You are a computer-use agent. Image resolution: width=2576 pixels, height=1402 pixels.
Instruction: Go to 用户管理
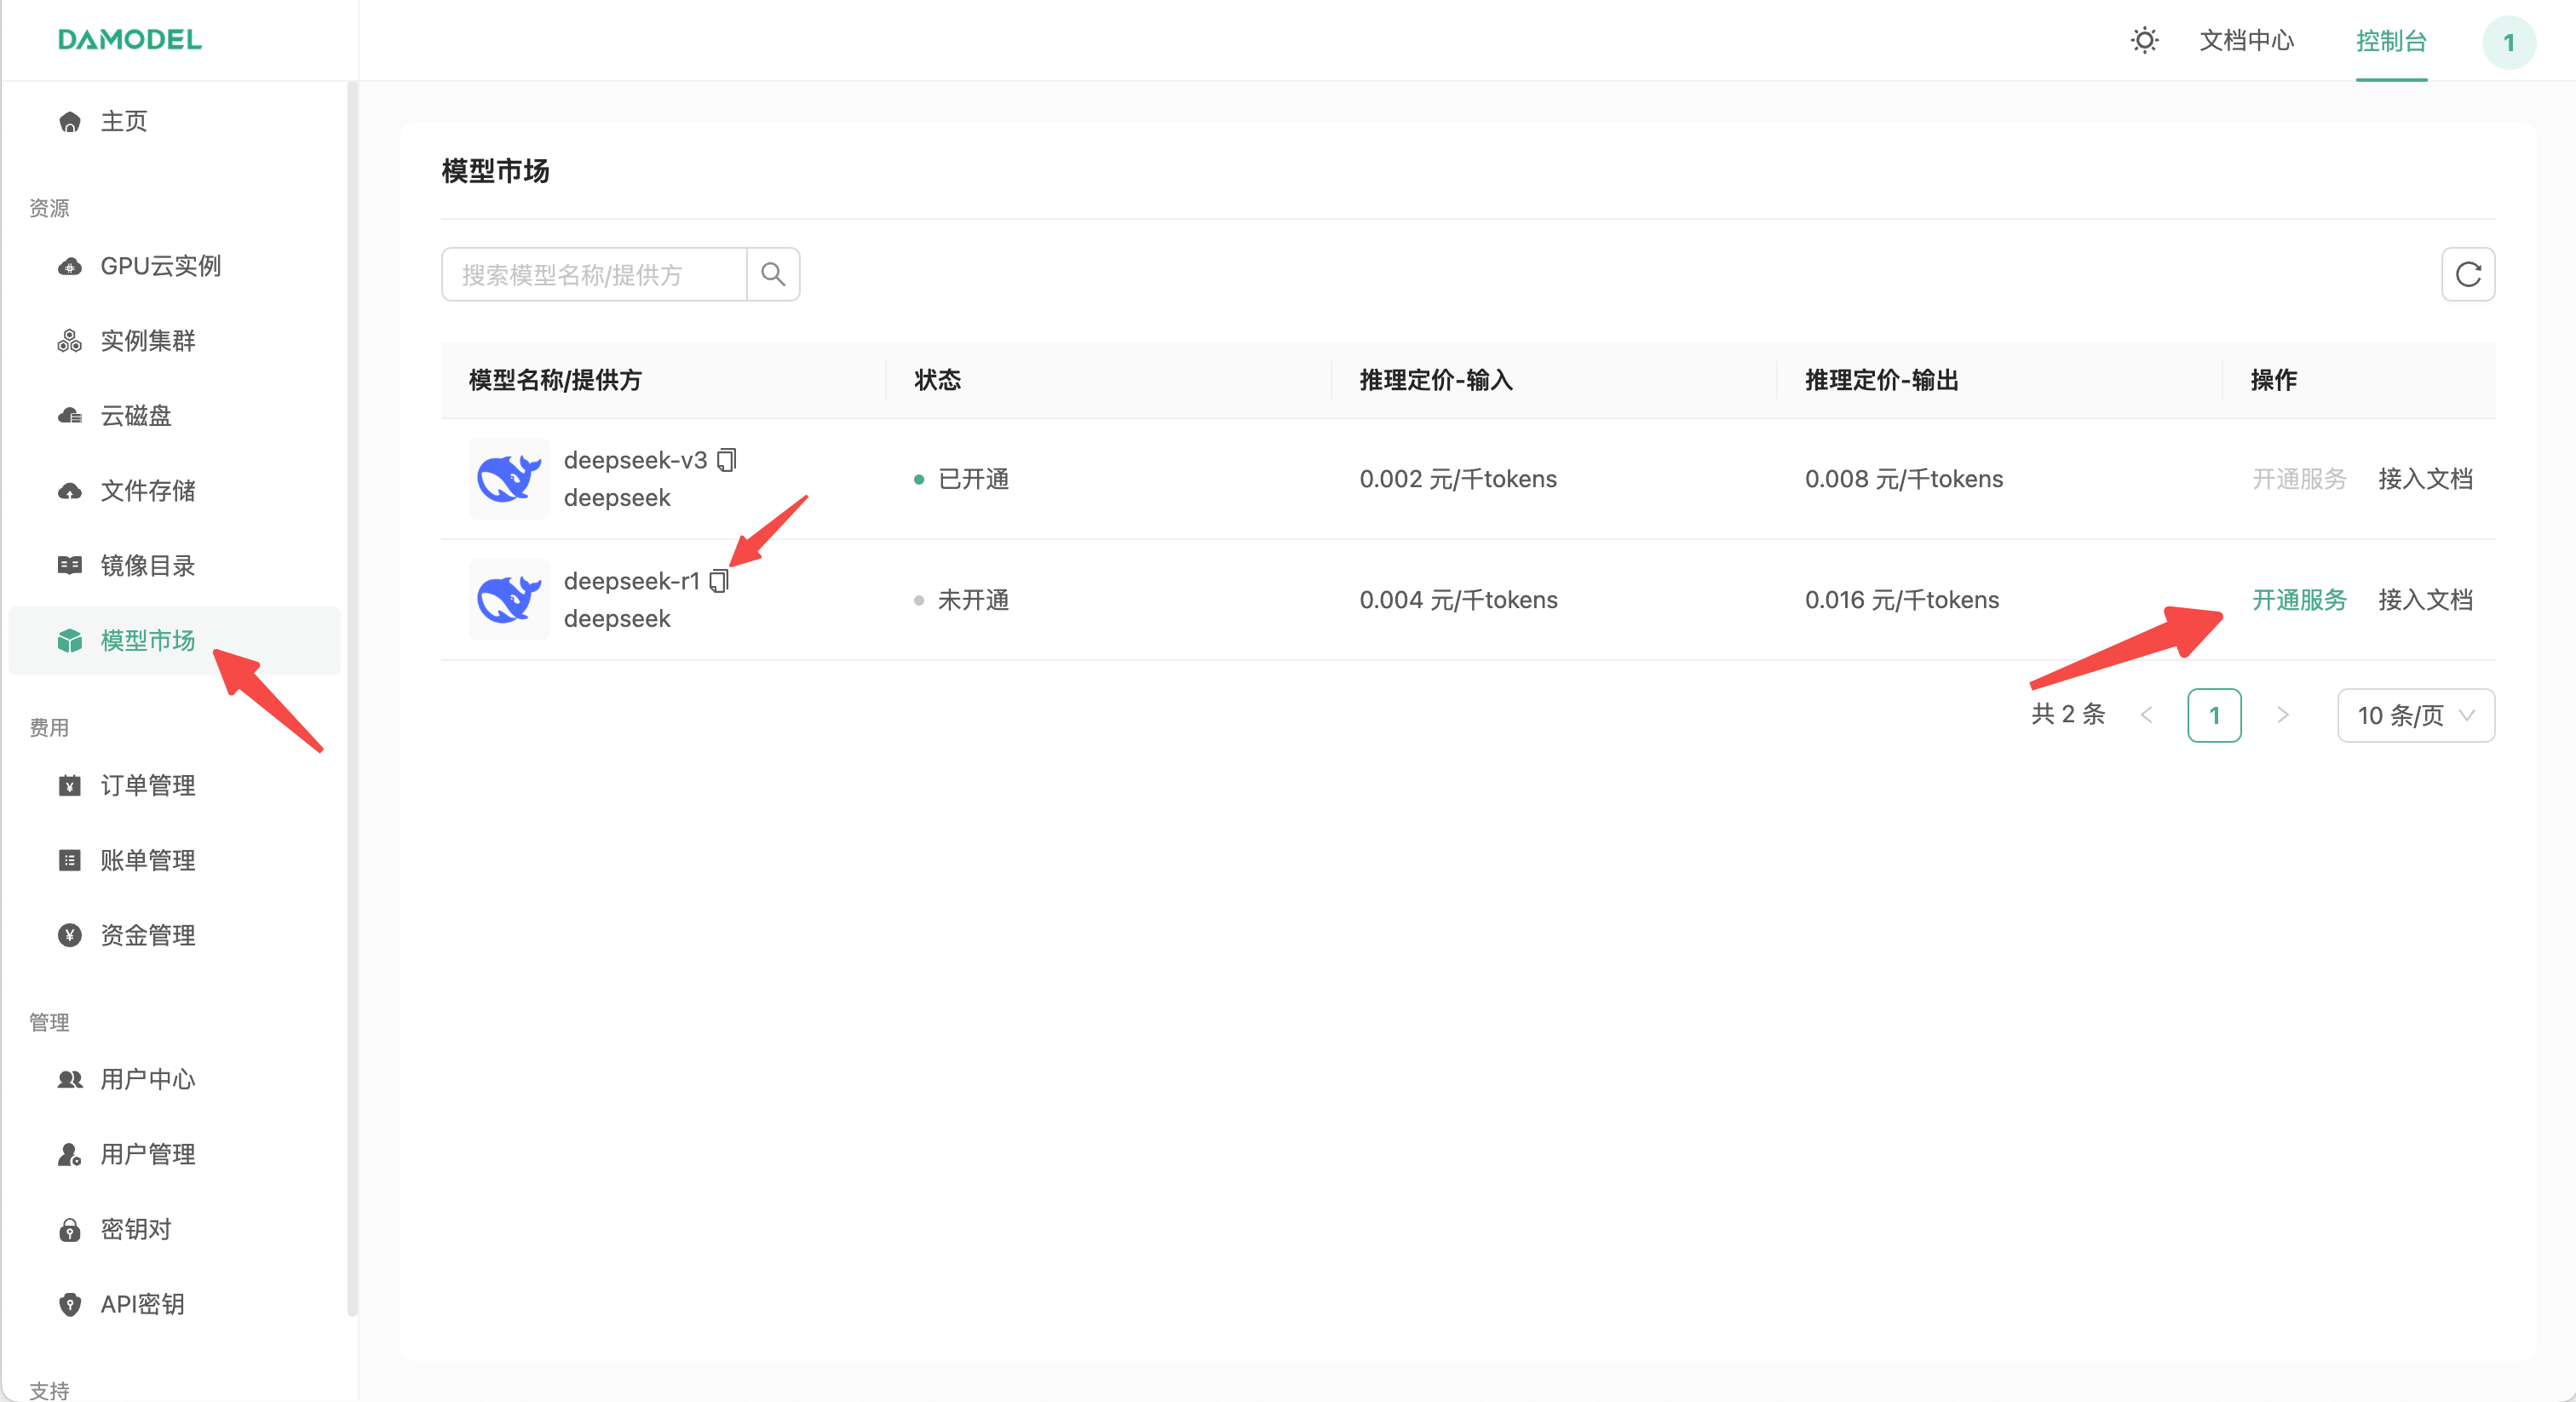(148, 1155)
